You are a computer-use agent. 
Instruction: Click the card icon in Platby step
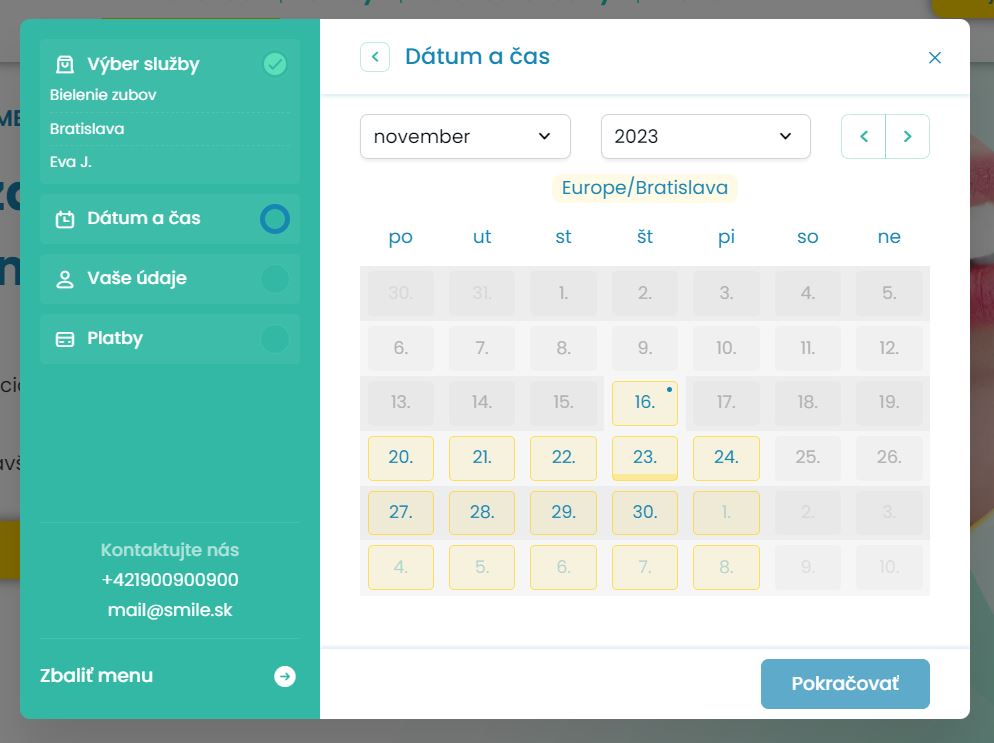(x=65, y=339)
